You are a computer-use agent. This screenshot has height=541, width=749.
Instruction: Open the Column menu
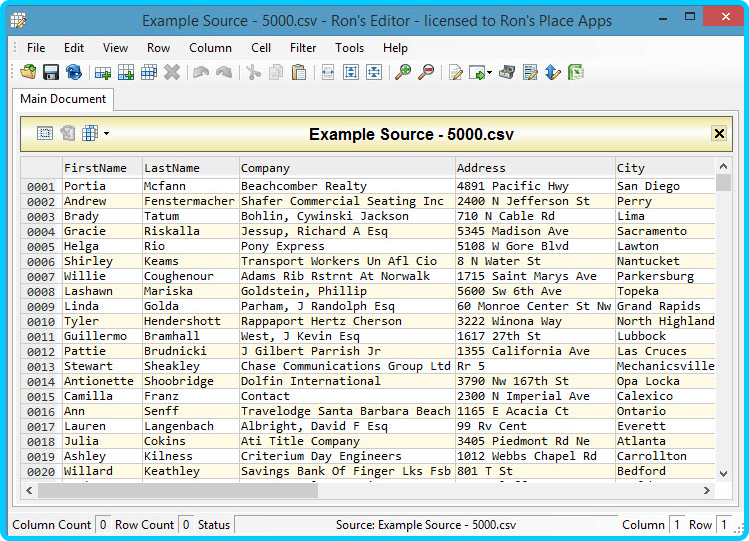[210, 48]
